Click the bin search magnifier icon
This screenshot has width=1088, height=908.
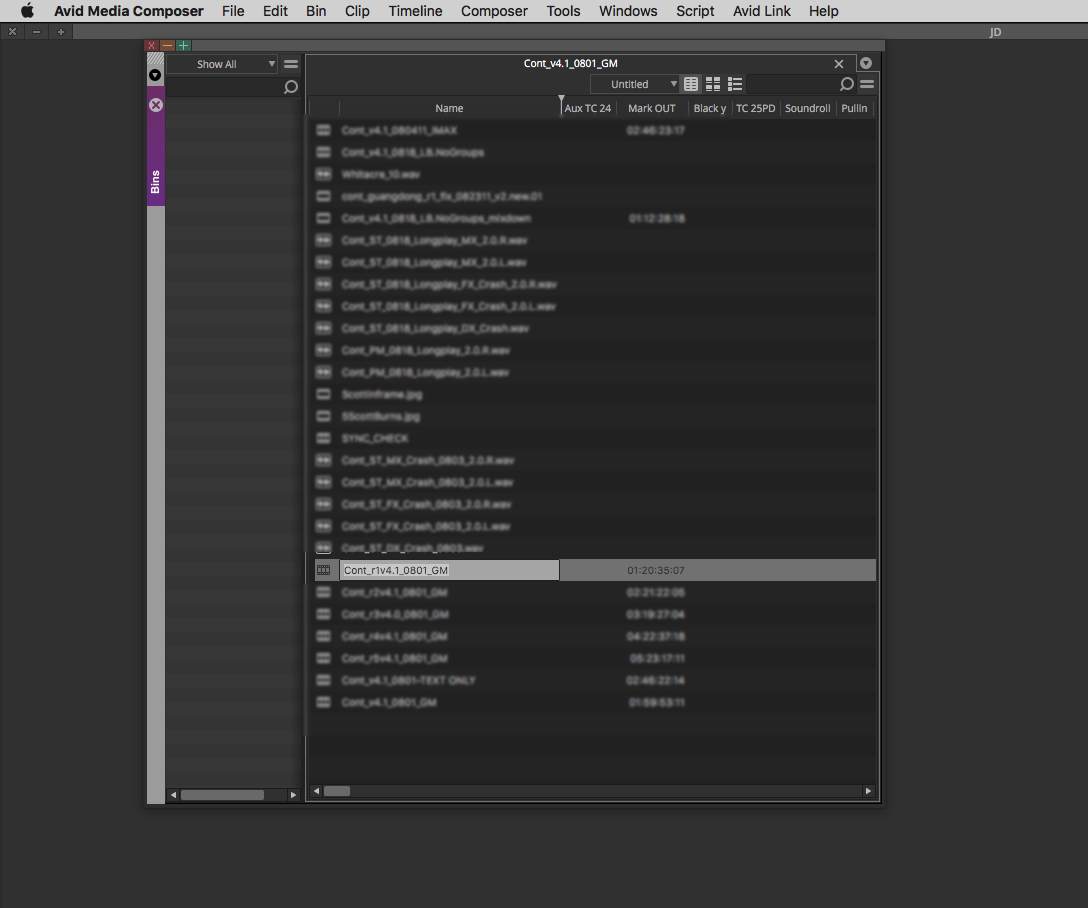coord(847,85)
